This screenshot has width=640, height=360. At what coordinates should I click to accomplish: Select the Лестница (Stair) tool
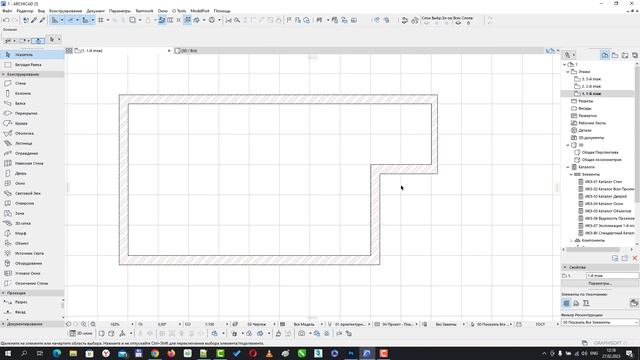tap(32, 143)
